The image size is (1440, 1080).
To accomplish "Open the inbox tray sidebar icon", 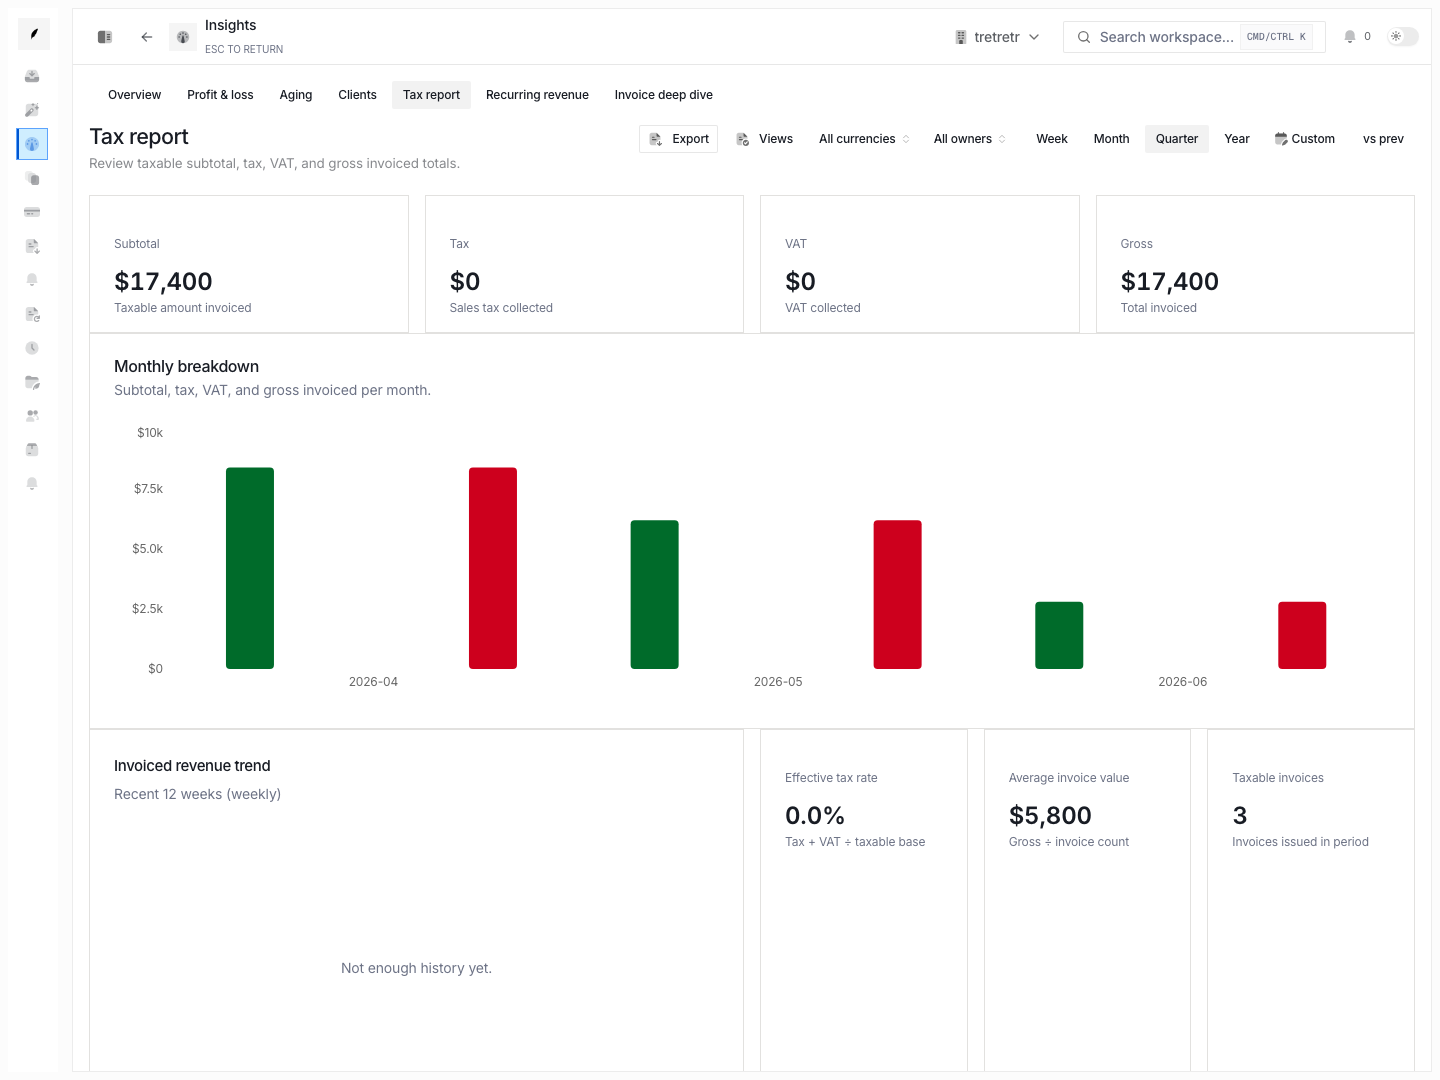I will point(32,76).
